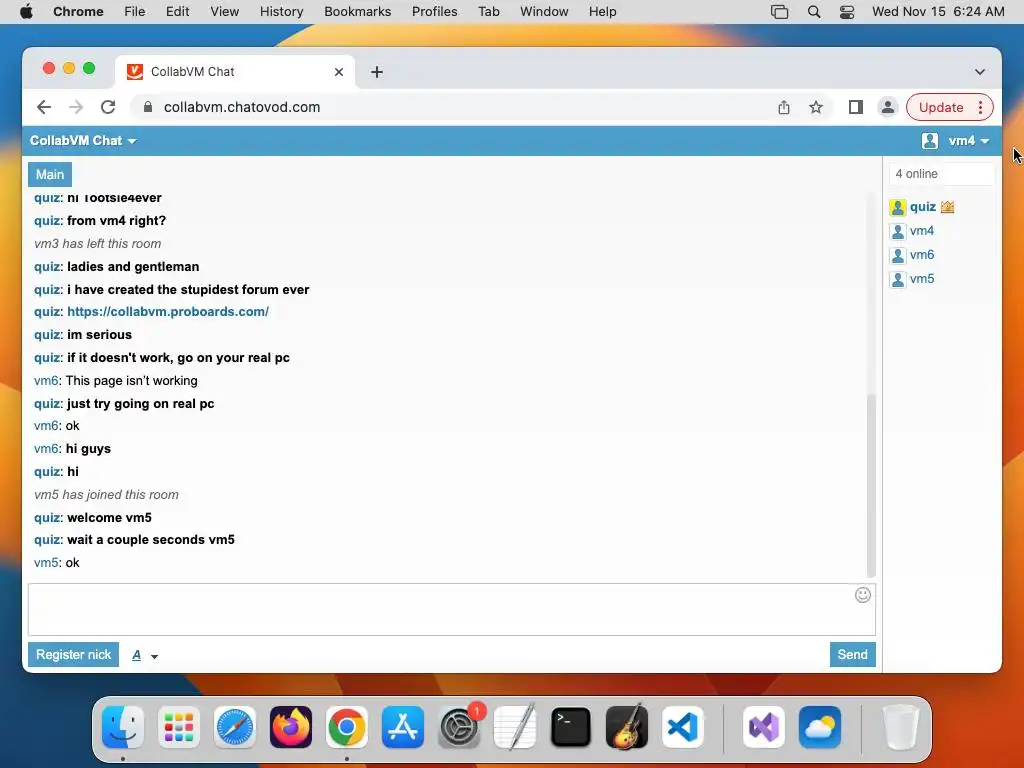Open Visual Studio from the dock
1024x768 pixels.
click(763, 727)
